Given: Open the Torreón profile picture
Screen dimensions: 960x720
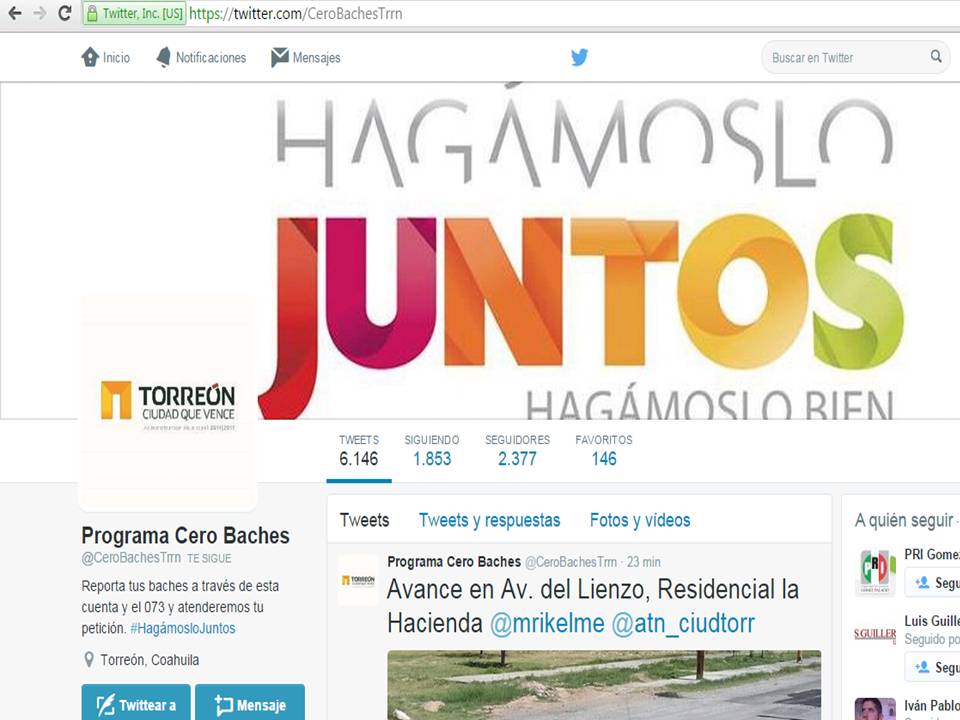Looking at the screenshot, I should coord(168,402).
